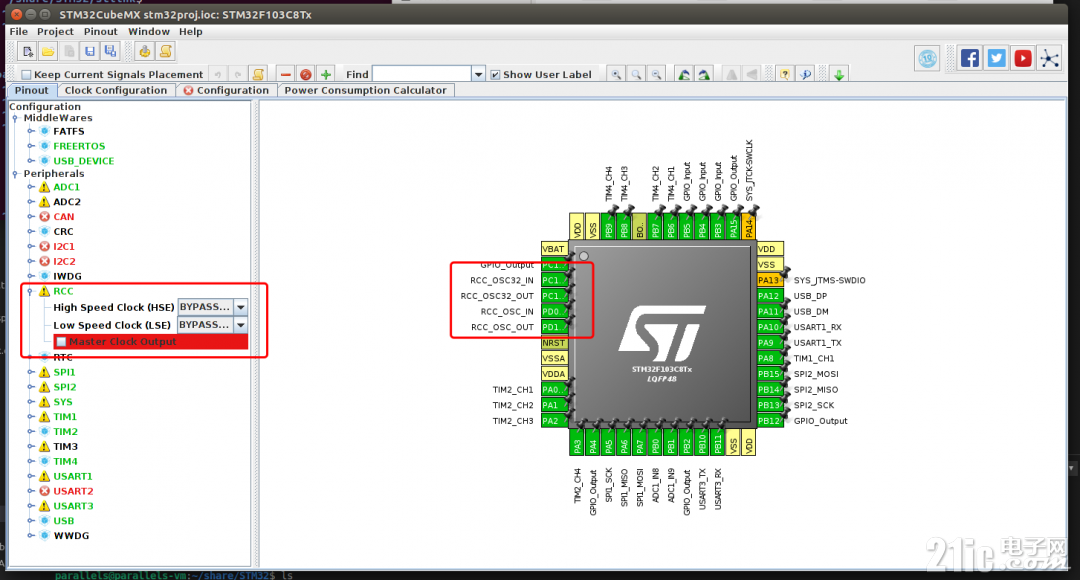
Task: Select the FATFS middleware item
Action: pyautogui.click(x=69, y=132)
